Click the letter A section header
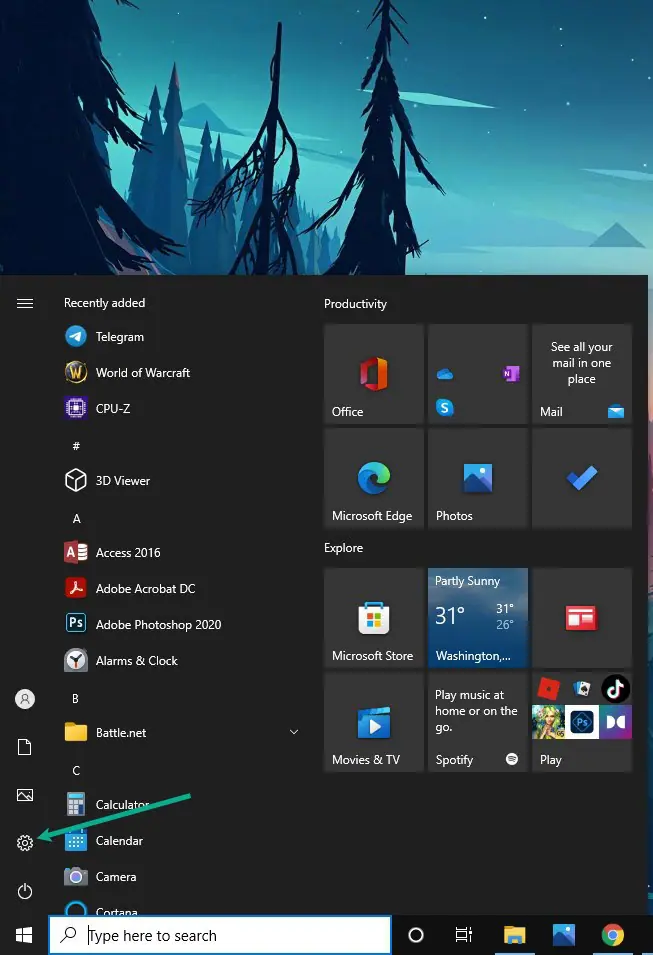The height and width of the screenshot is (955, 653). (x=76, y=518)
